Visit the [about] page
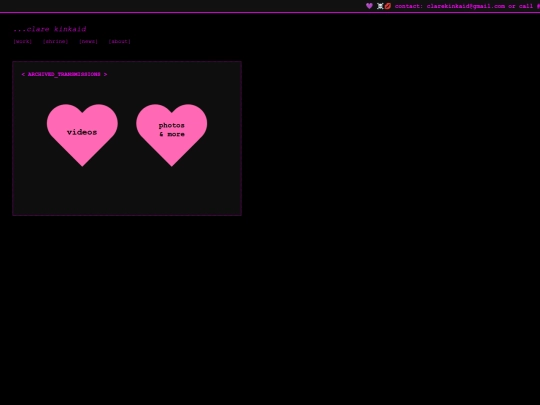 [120, 41]
